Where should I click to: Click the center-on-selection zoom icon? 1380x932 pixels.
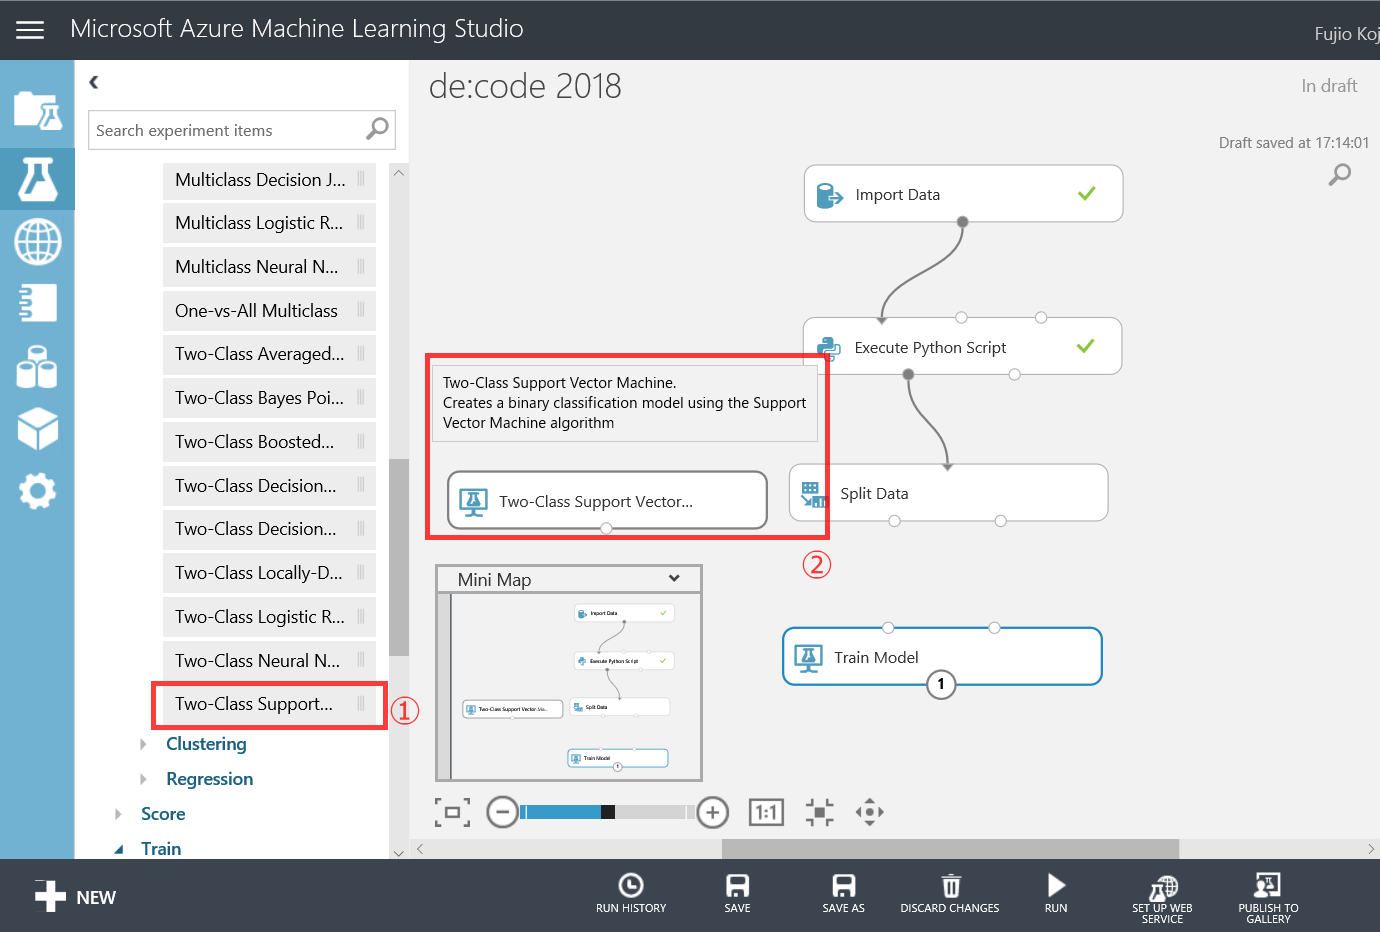coord(819,812)
